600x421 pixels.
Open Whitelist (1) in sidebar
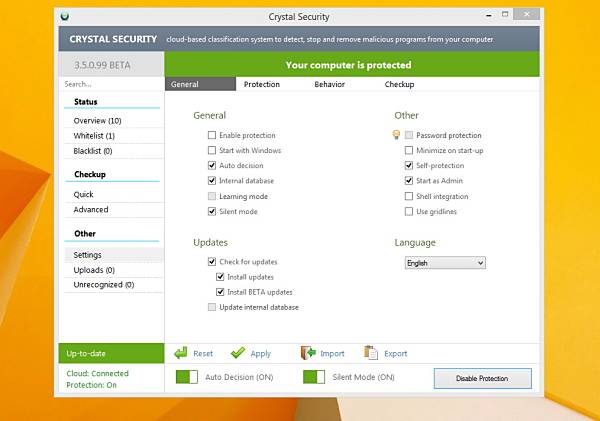(113, 136)
